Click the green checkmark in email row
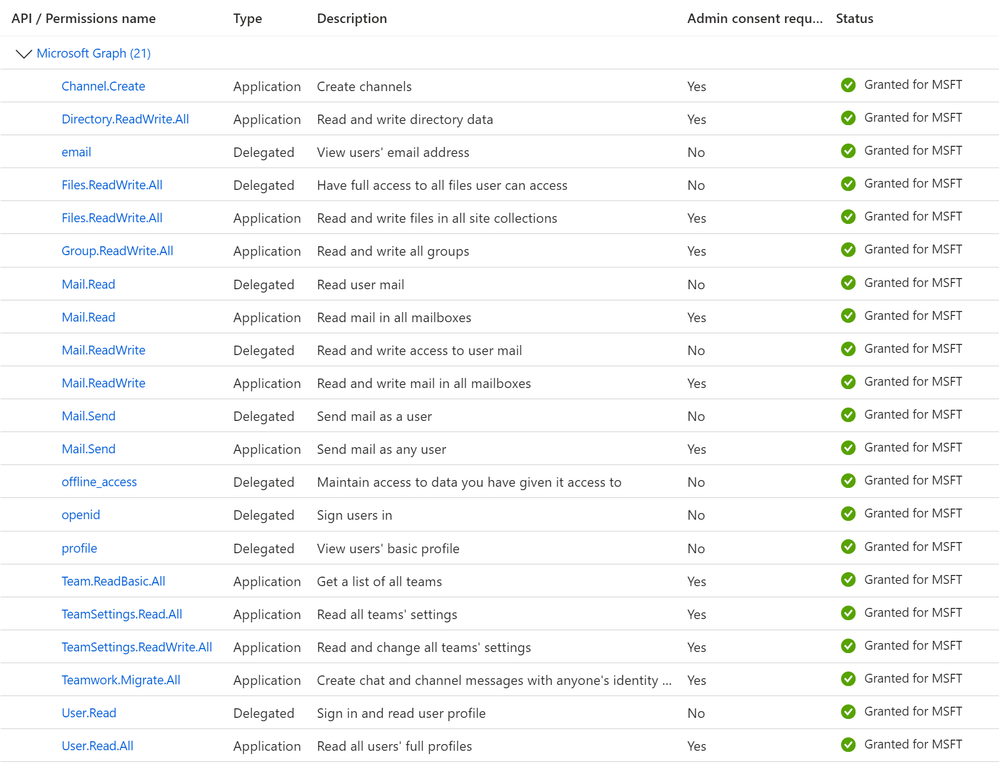The width and height of the screenshot is (999, 776). 848,151
